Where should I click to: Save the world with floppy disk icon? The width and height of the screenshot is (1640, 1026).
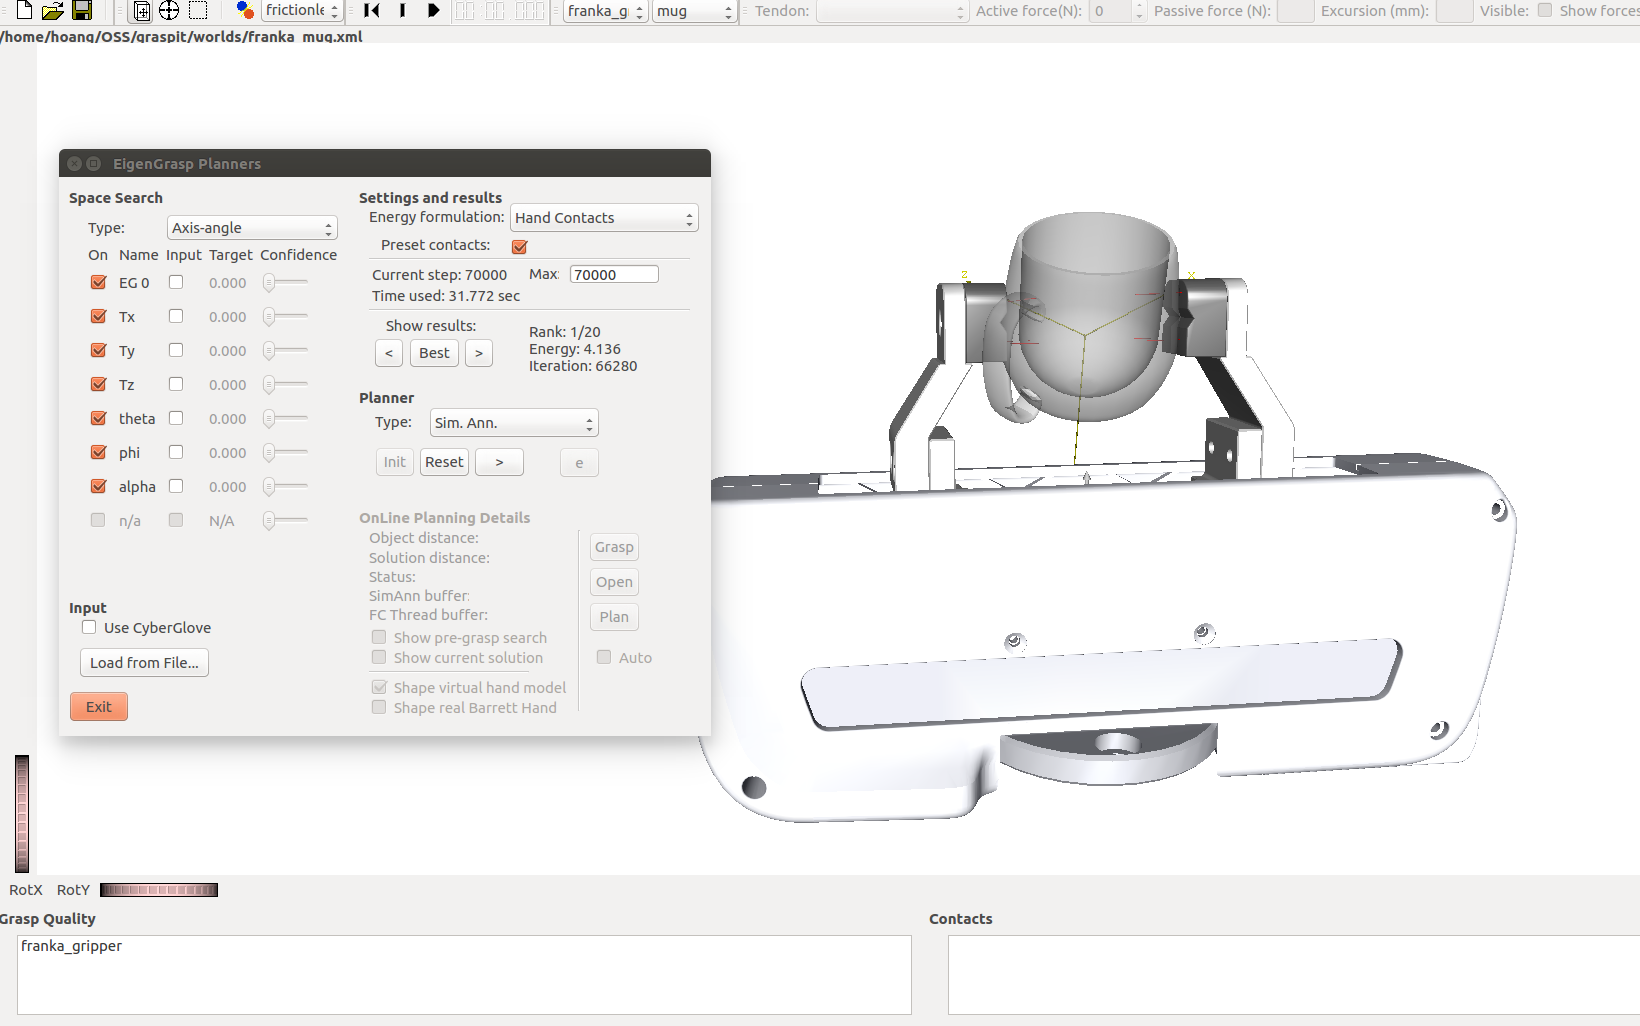(x=82, y=10)
